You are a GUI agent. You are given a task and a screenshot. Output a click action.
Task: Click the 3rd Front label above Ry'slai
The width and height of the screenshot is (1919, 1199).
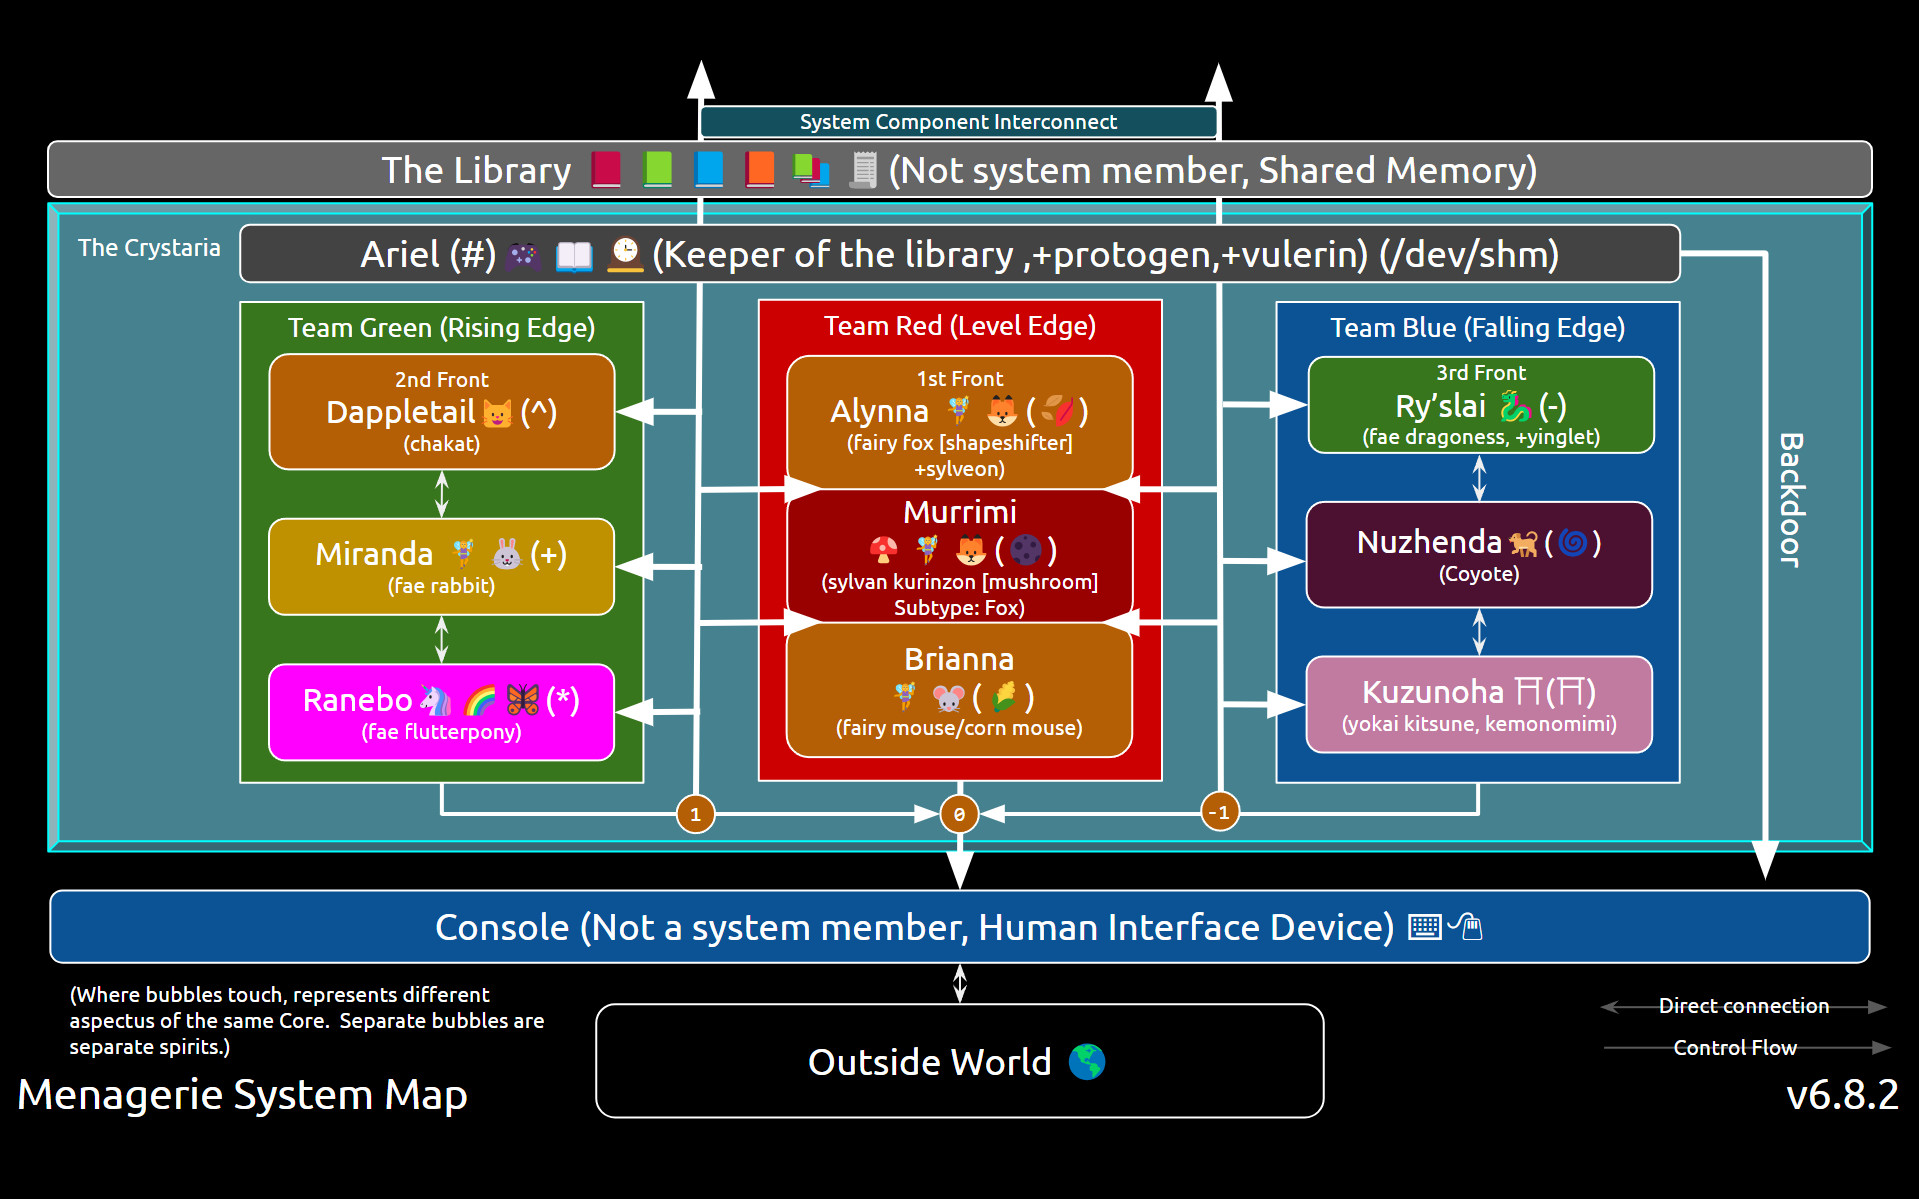tap(1481, 373)
